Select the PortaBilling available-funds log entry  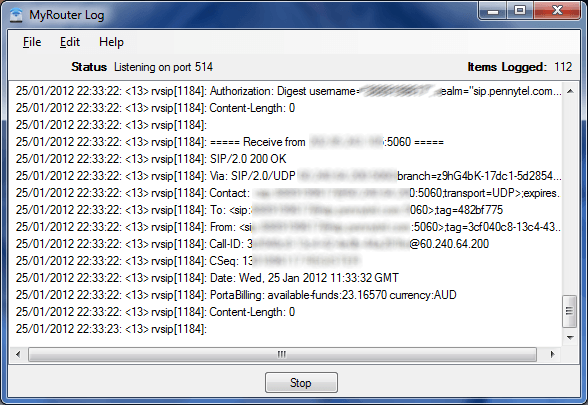tap(236, 295)
